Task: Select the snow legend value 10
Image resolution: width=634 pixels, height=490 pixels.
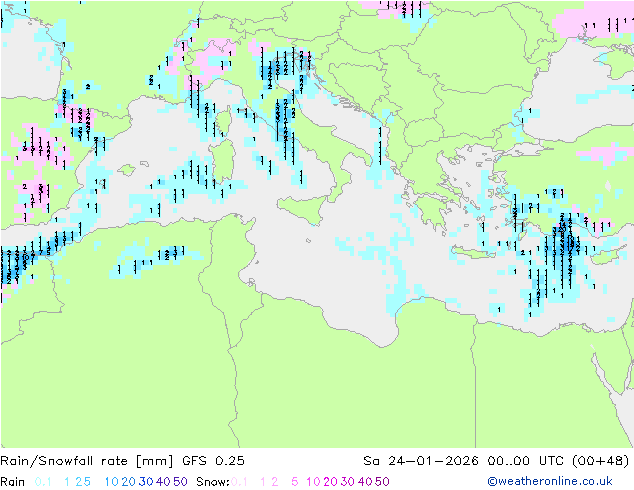Action: [x=313, y=482]
